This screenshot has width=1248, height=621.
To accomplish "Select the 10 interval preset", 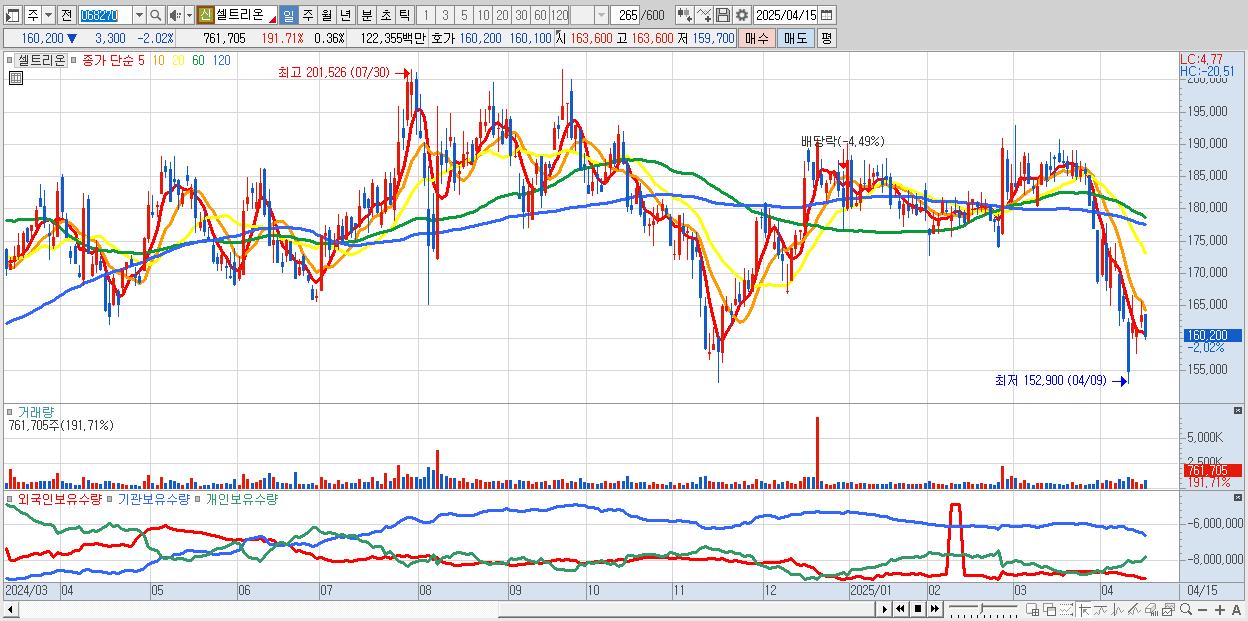I will [483, 15].
